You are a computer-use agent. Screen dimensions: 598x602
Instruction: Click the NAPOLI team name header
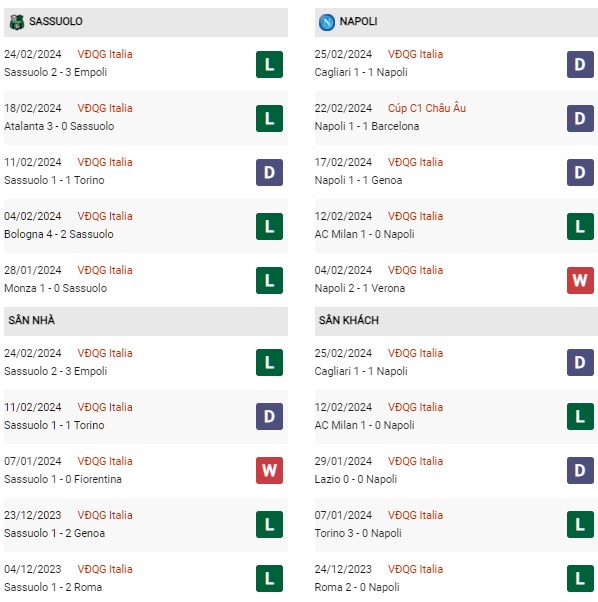[358, 21]
